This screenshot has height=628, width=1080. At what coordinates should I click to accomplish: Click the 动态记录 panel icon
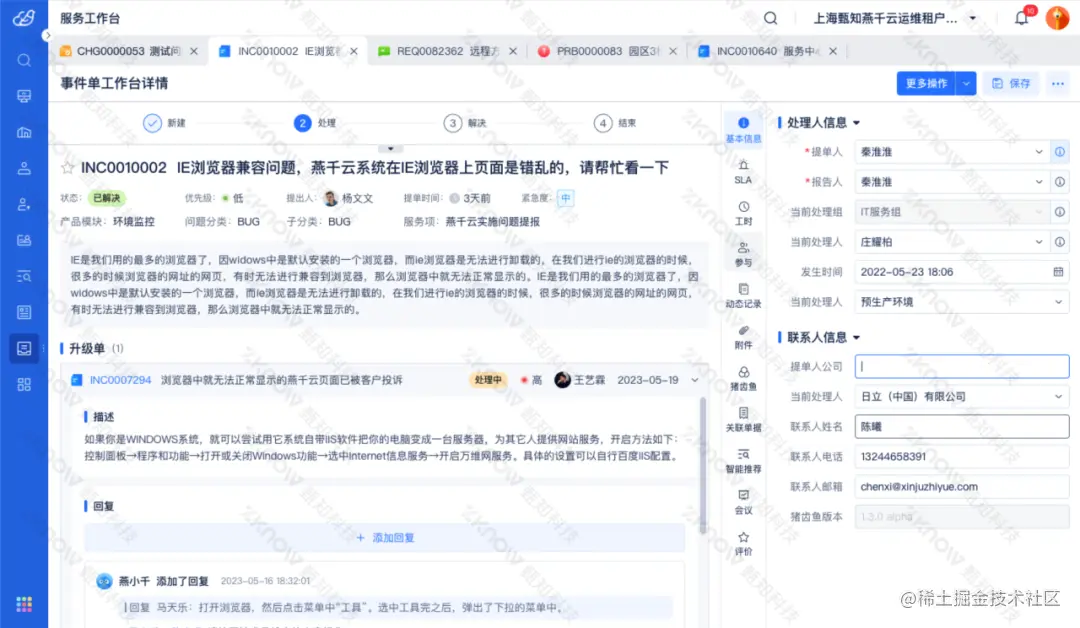click(742, 296)
